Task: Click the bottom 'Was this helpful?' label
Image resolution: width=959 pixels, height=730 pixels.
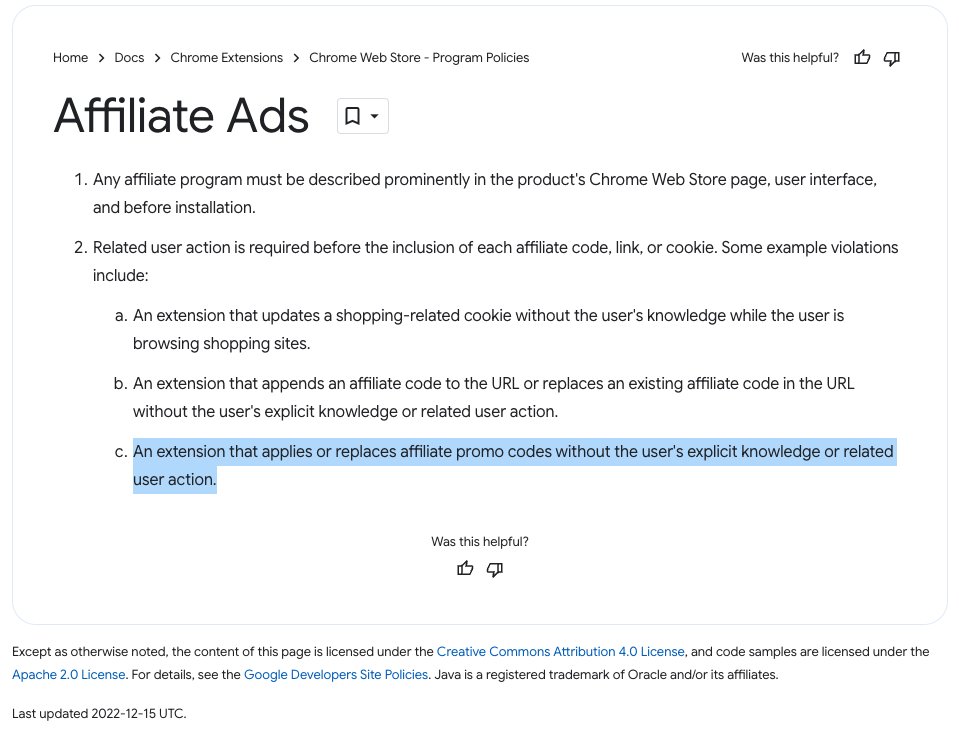Action: [480, 542]
